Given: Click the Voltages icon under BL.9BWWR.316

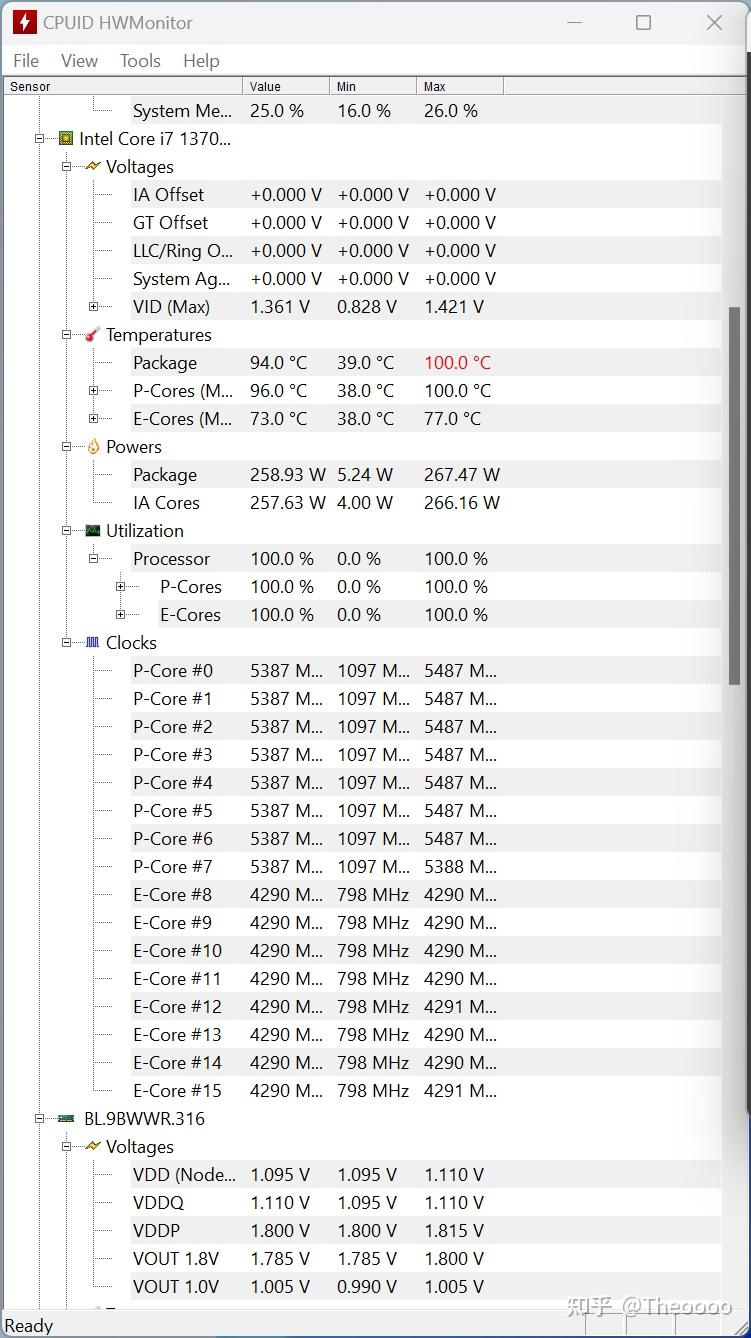Looking at the screenshot, I should tap(91, 1146).
